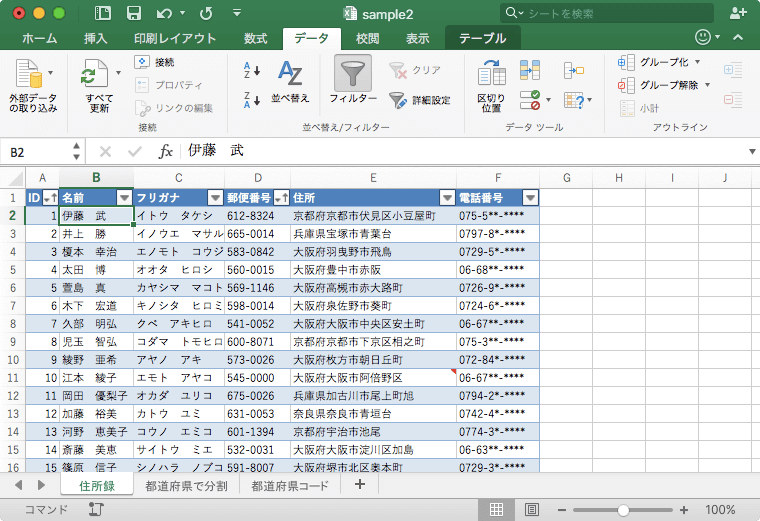Sort ascending with A-Z icon

click(x=252, y=70)
